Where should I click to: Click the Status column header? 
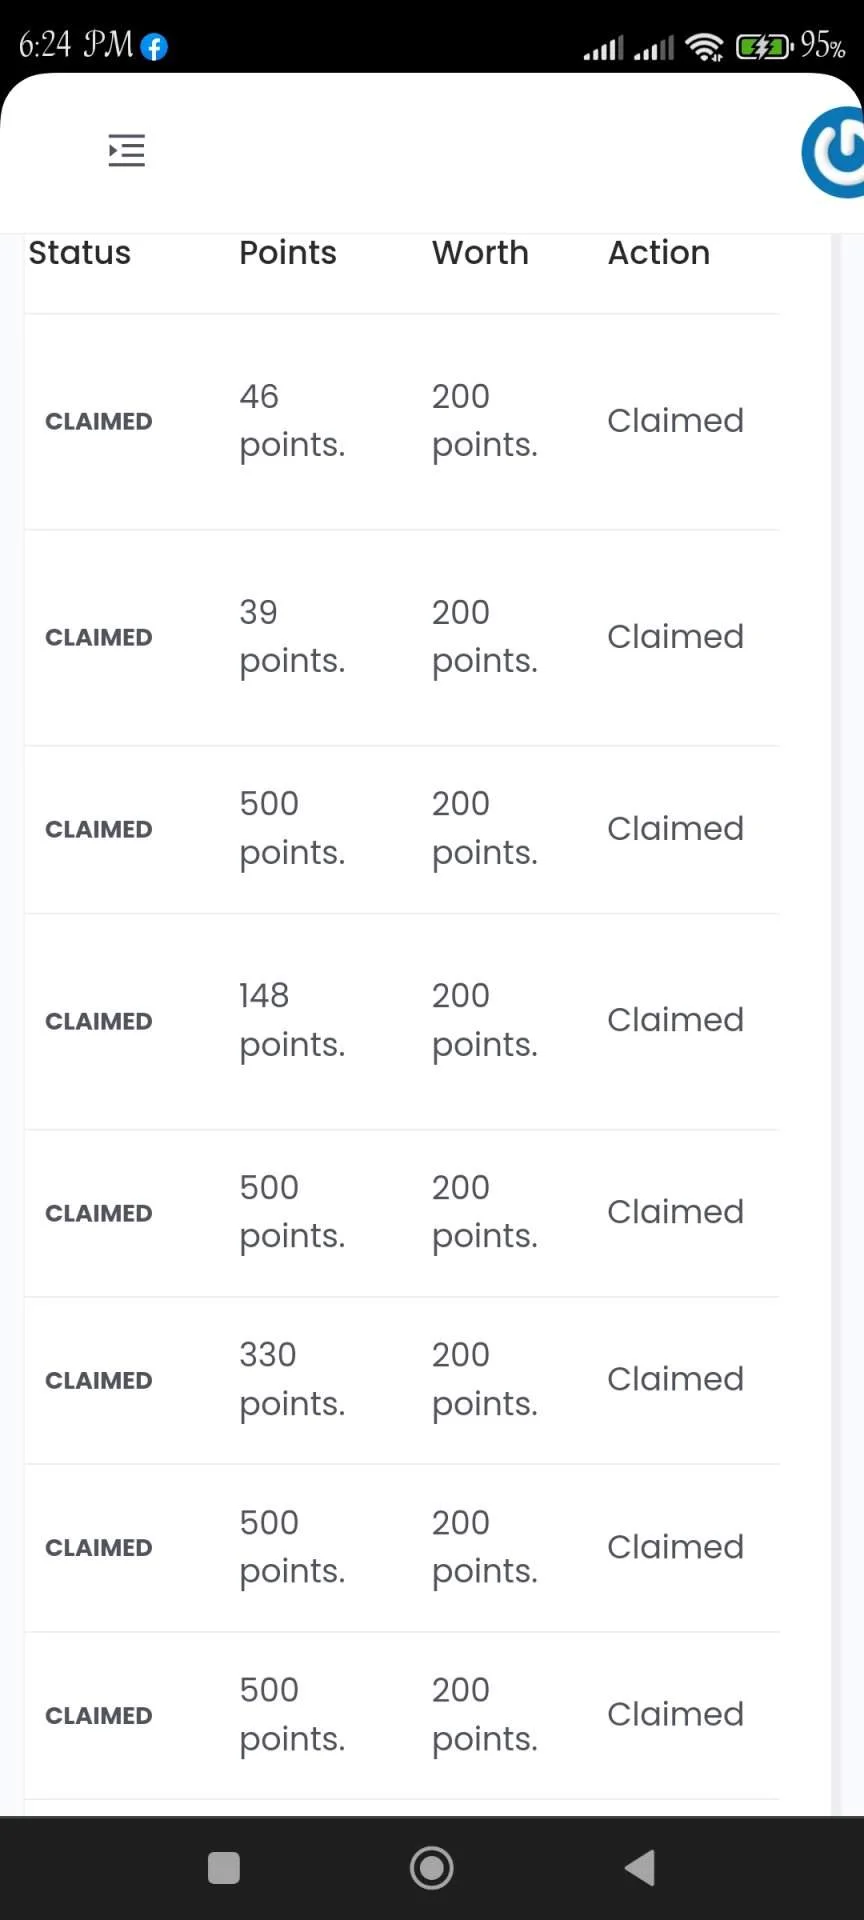coord(80,253)
